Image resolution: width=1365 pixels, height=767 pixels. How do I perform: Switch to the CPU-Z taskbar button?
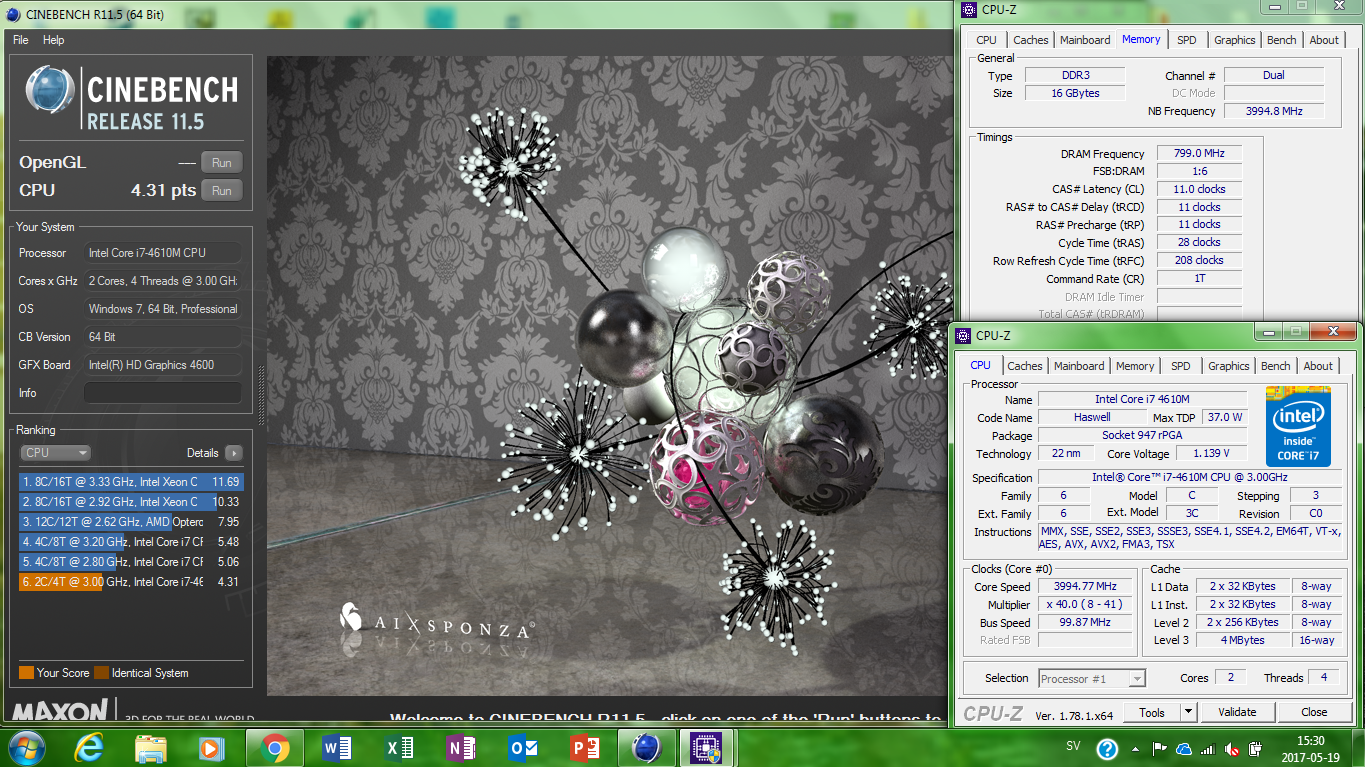click(x=708, y=747)
